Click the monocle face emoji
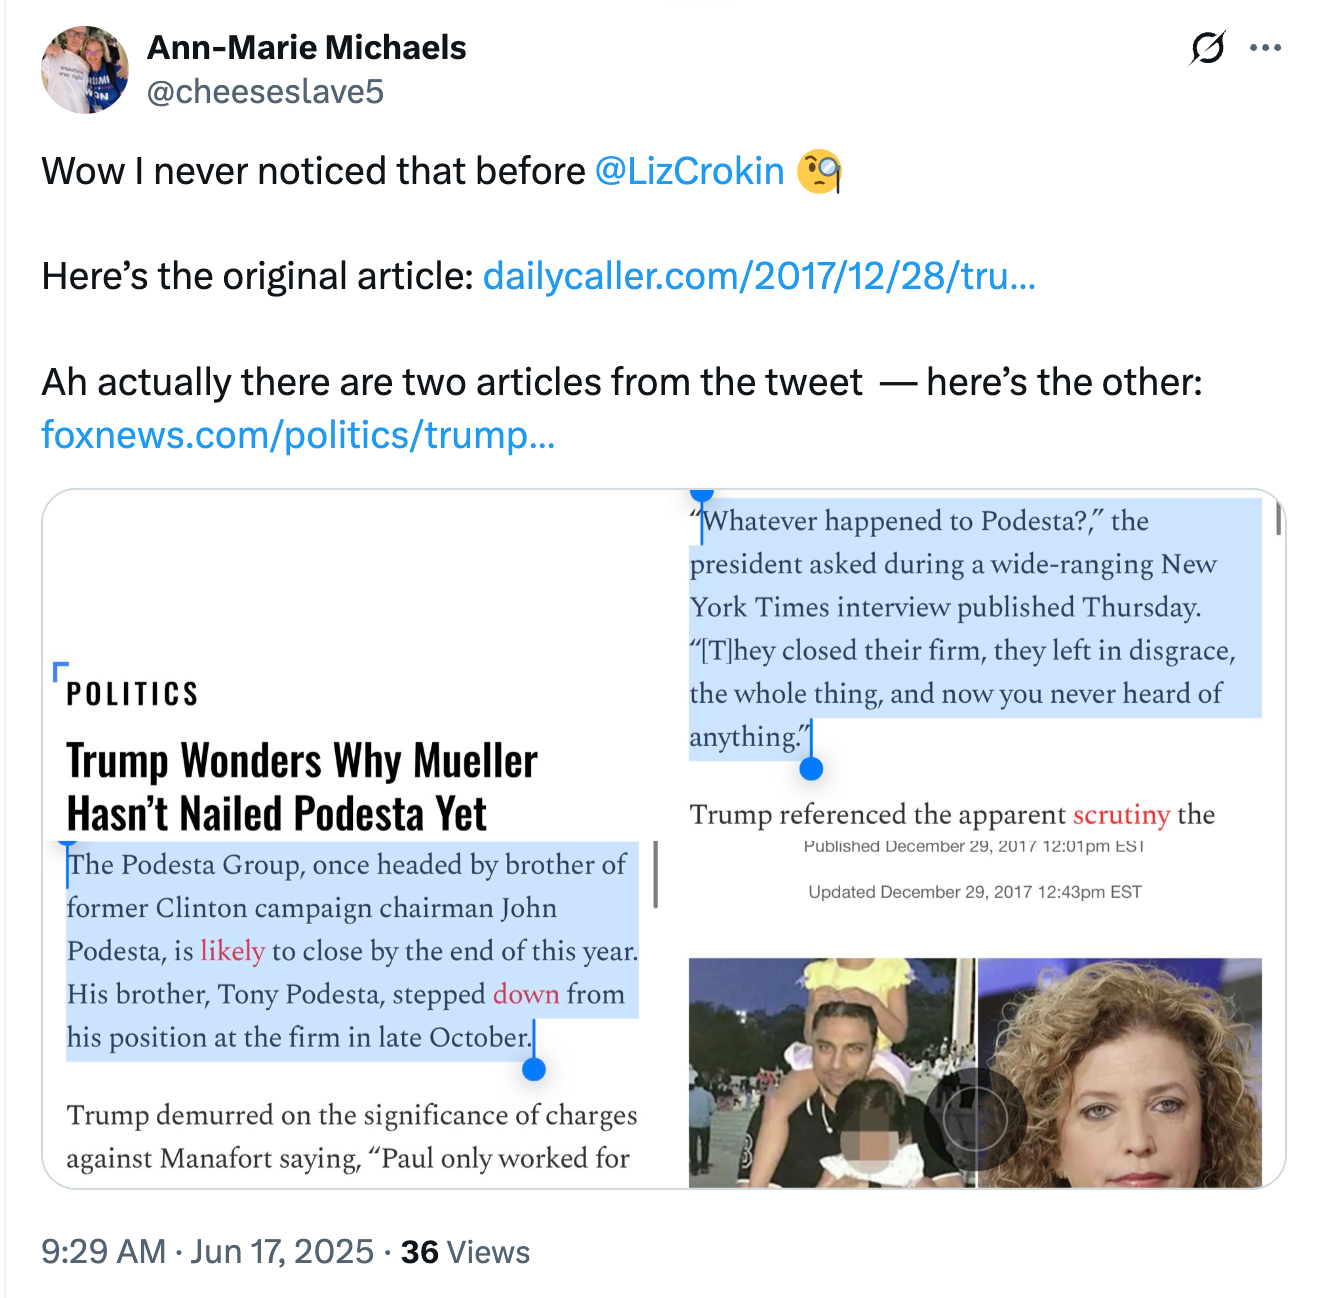Screen dimensions: 1318x1298 [x=819, y=171]
